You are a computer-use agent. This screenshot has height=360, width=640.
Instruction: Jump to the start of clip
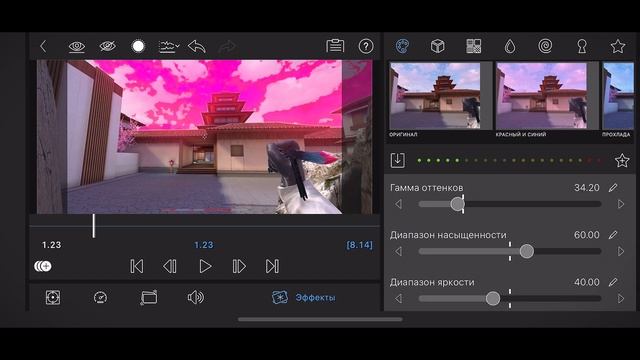(137, 267)
